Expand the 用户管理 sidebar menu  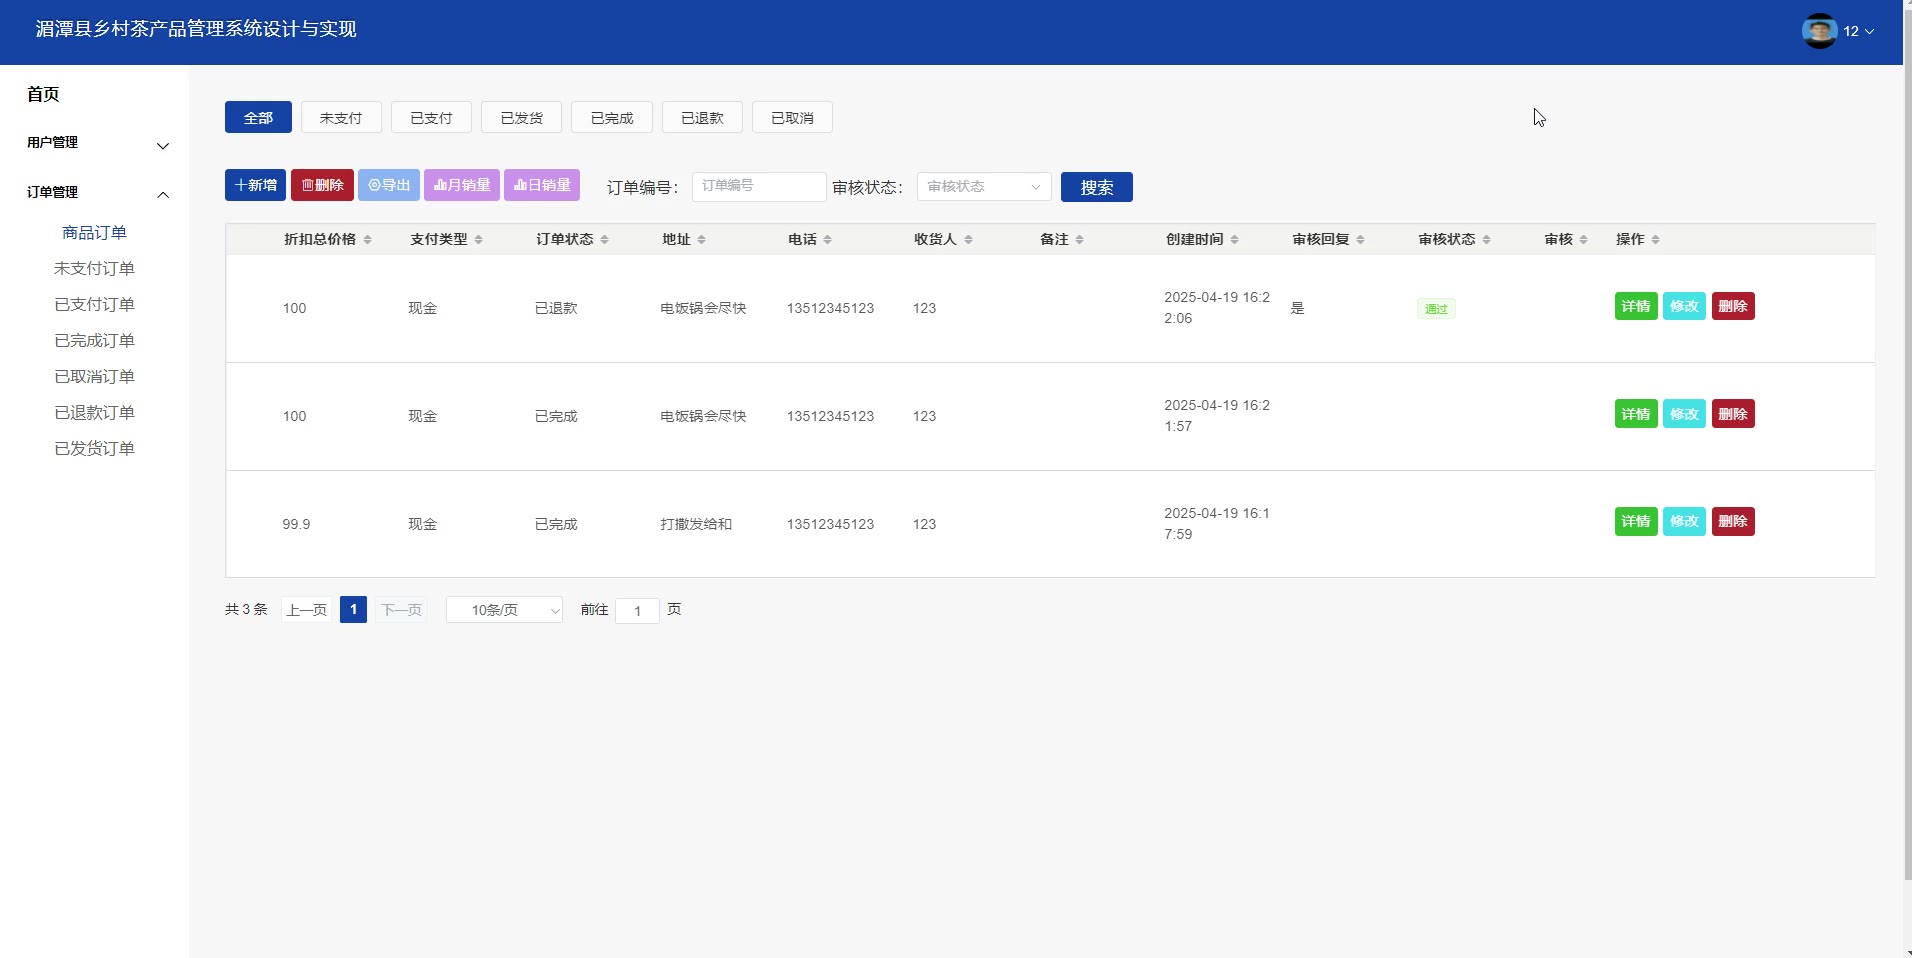97,143
